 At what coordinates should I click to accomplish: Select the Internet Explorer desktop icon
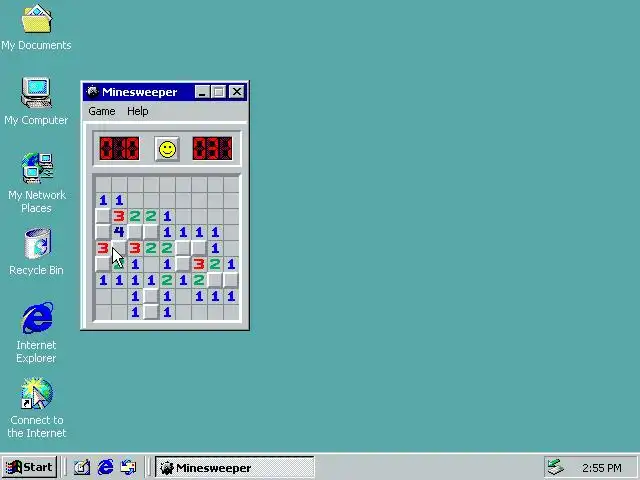coord(38,318)
